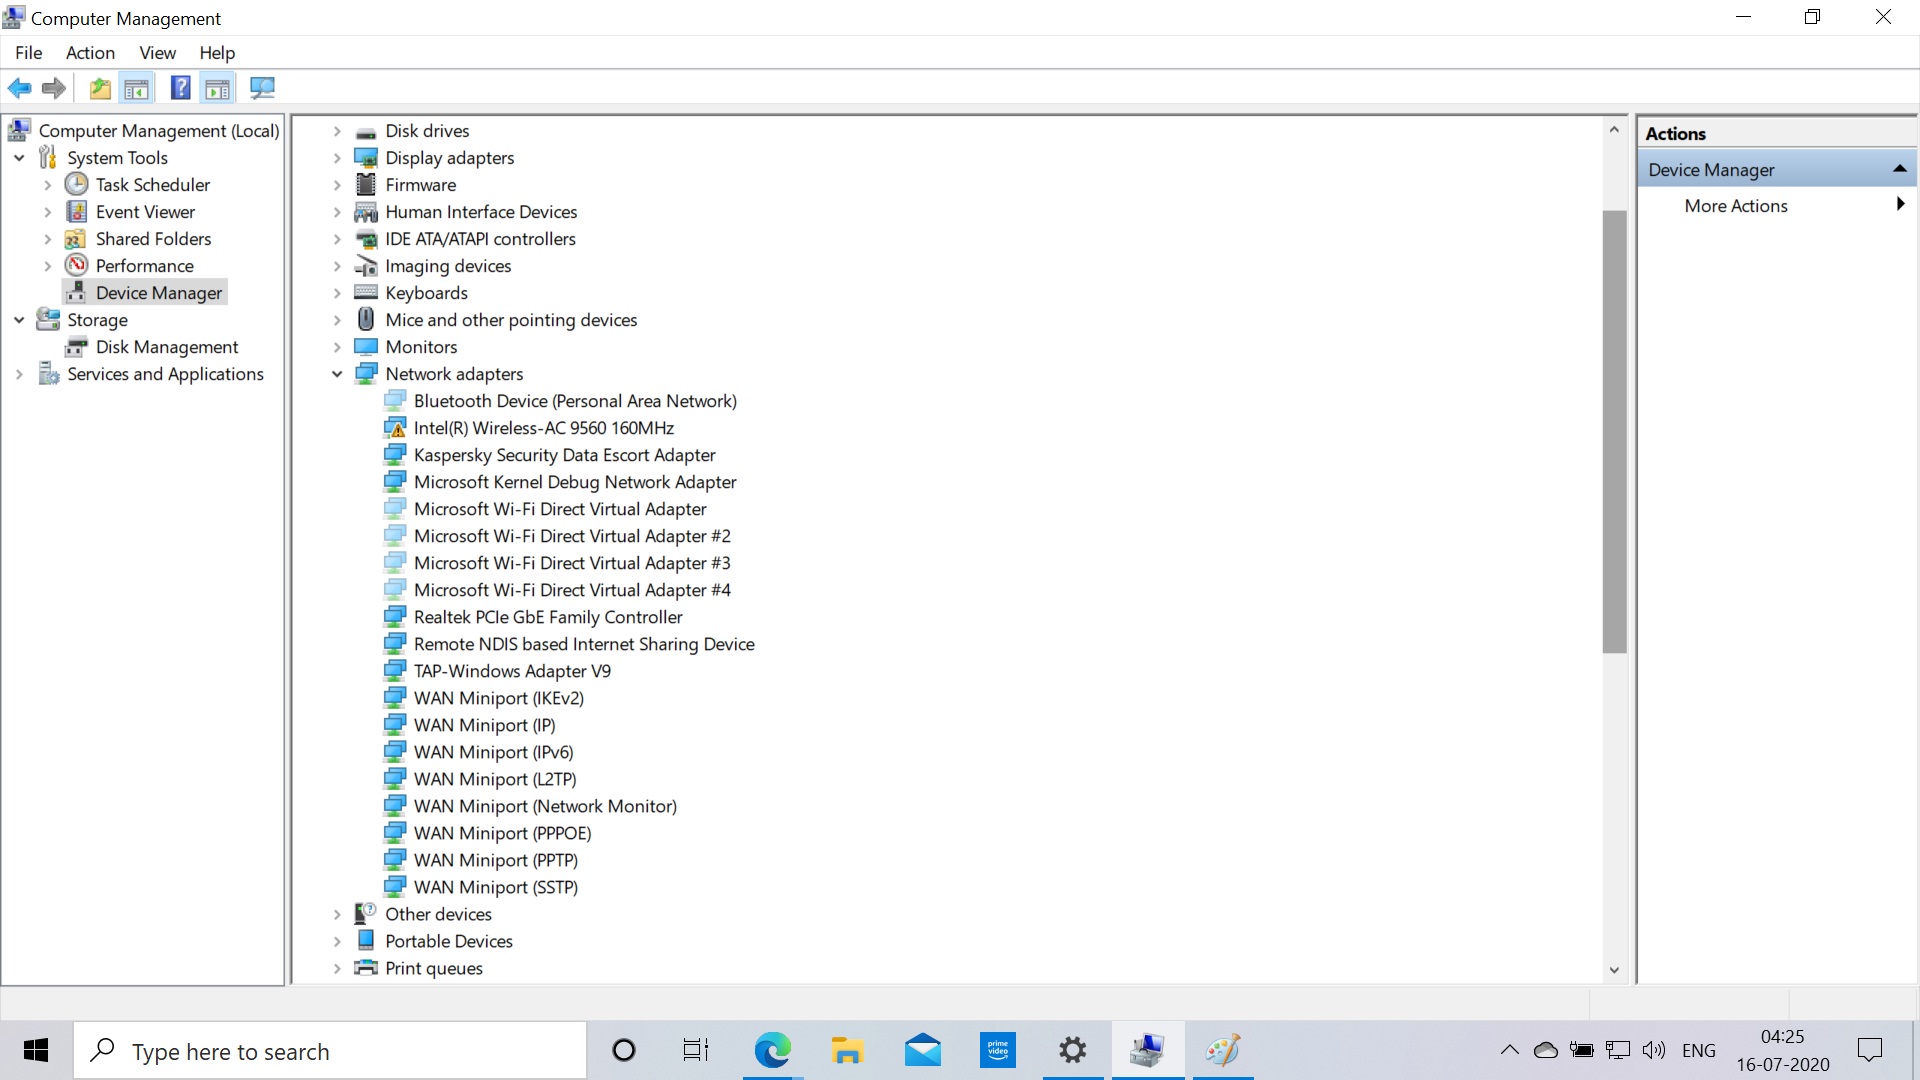Select Remote NDIS based Internet Sharing Device
This screenshot has height=1080, width=1920.
pyautogui.click(x=584, y=644)
